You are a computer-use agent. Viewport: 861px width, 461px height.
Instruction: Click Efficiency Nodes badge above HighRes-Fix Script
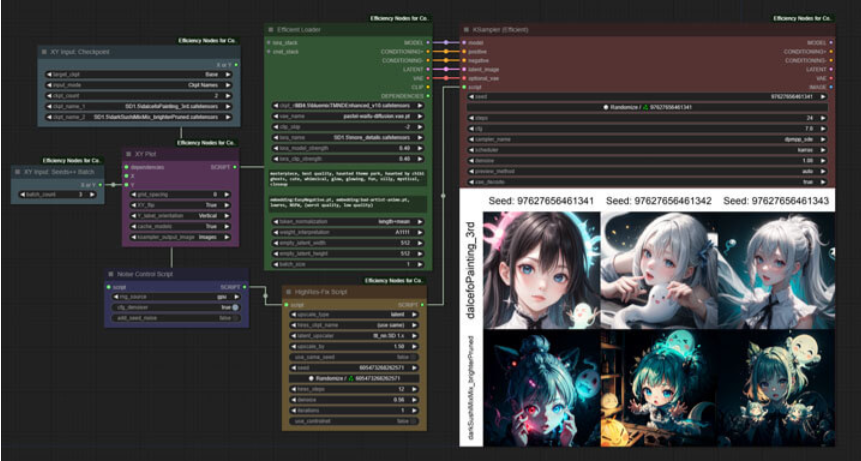395,280
